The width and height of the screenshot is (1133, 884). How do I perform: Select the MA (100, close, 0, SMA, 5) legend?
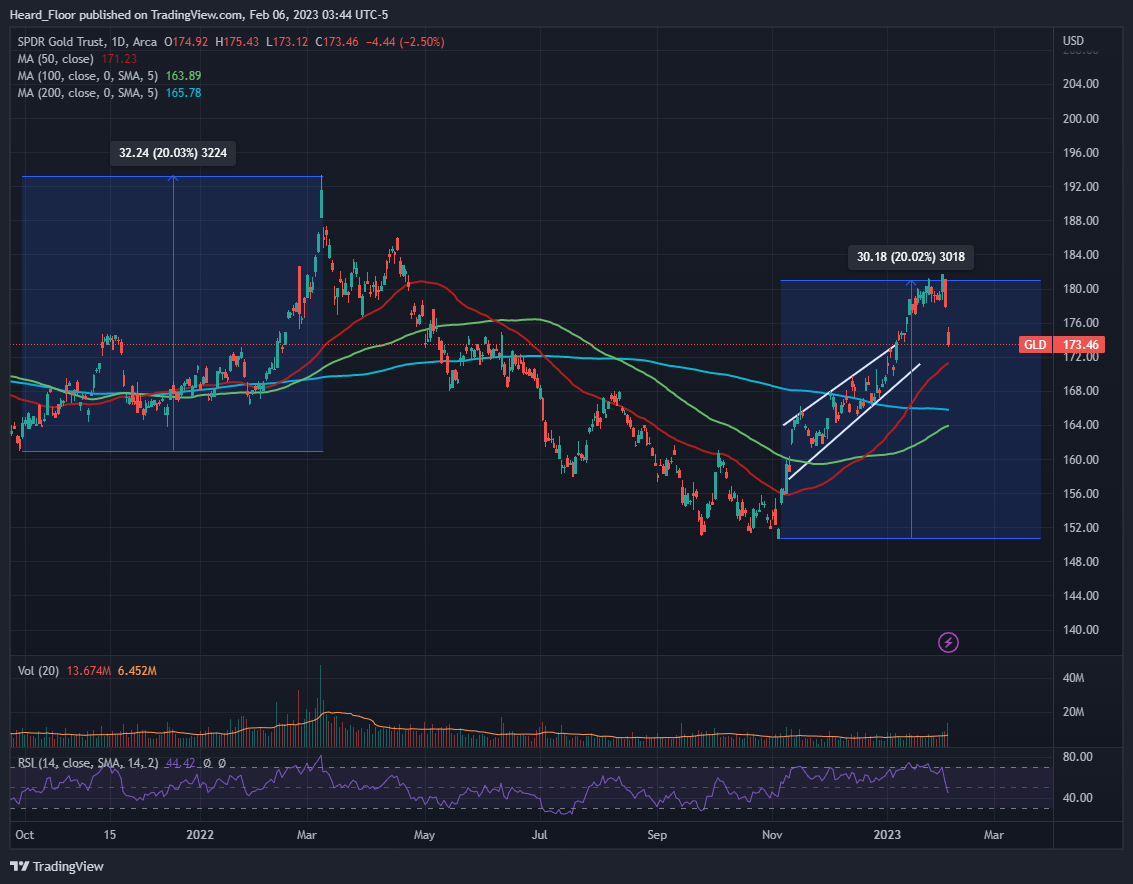87,76
